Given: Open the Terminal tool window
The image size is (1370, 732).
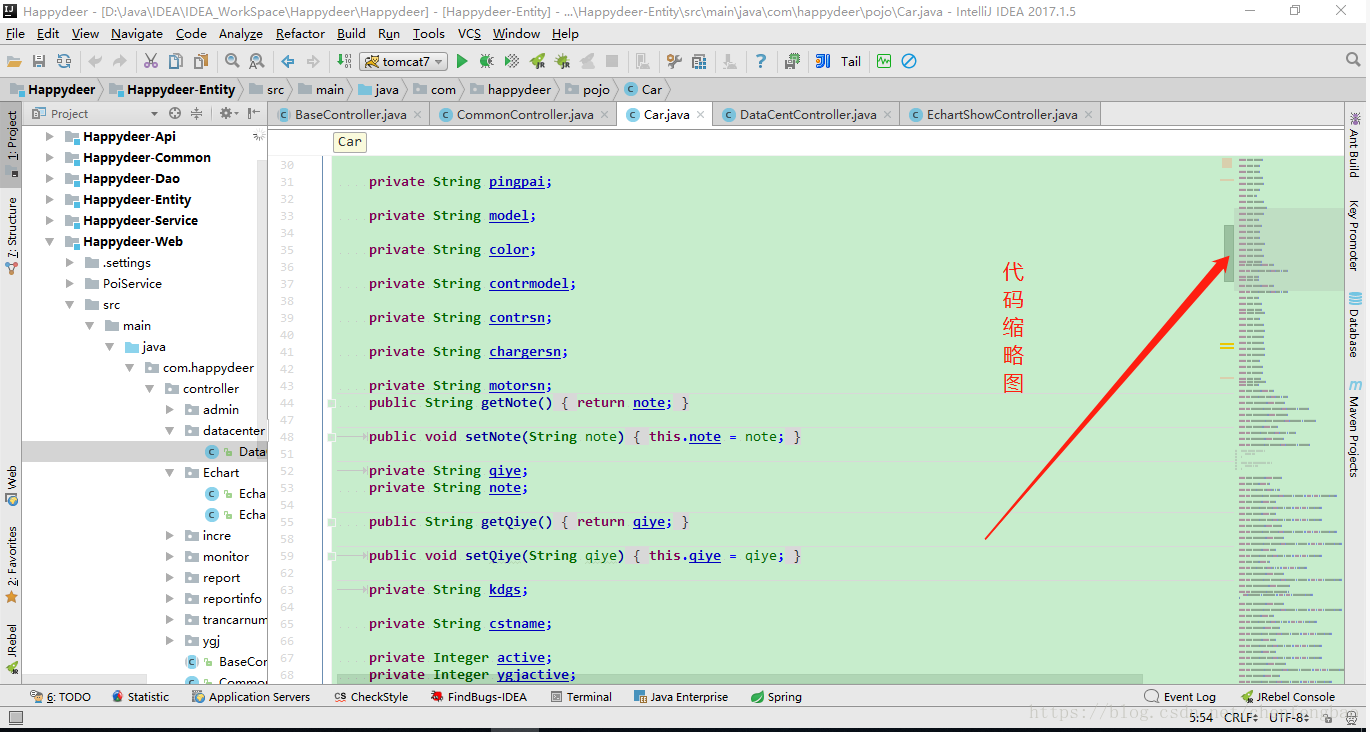Looking at the screenshot, I should 580,697.
